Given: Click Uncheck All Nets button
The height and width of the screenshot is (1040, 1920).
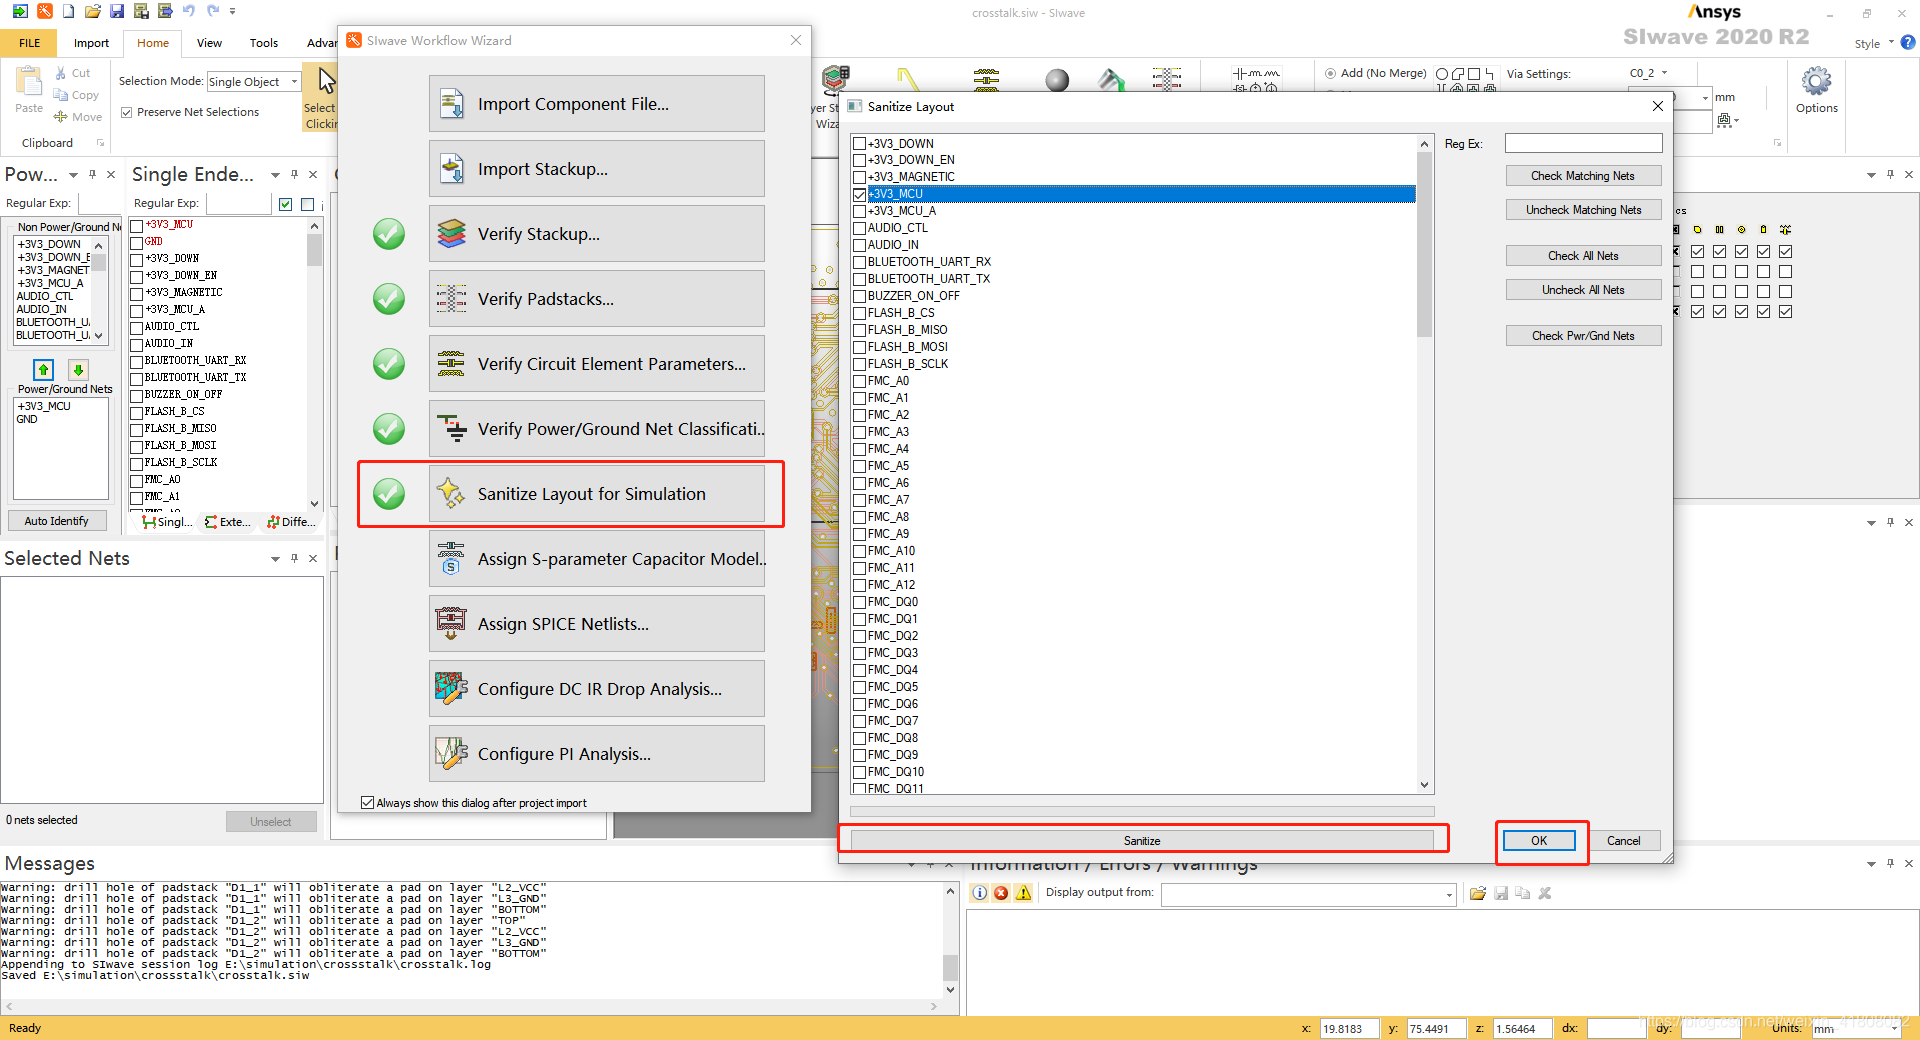Looking at the screenshot, I should tap(1583, 290).
